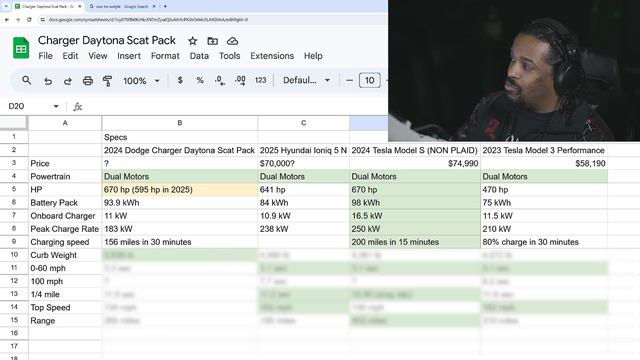Go back in browser
The image size is (640, 360).
tap(7, 20)
